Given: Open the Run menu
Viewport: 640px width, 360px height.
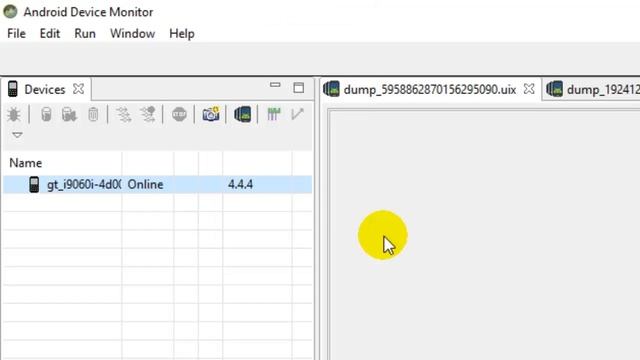Looking at the screenshot, I should tap(85, 33).
